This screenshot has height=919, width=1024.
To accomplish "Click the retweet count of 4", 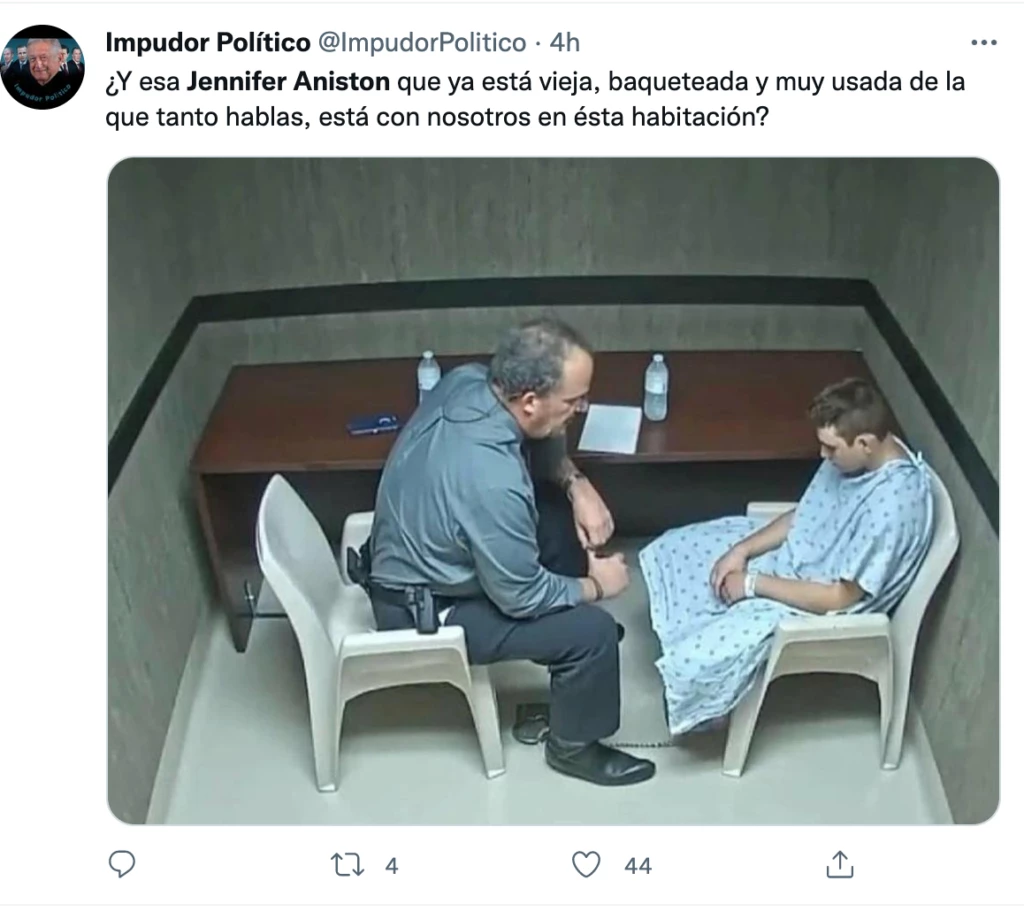I will click(392, 866).
